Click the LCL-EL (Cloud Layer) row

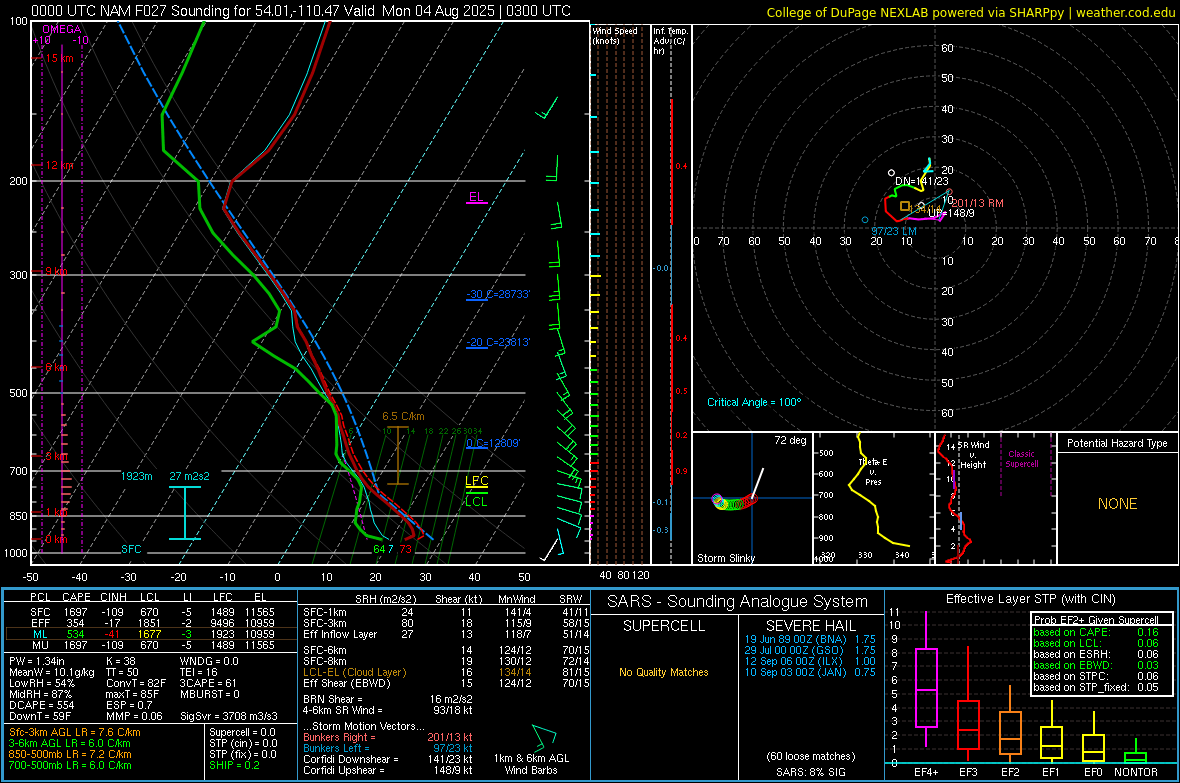click(x=446, y=672)
